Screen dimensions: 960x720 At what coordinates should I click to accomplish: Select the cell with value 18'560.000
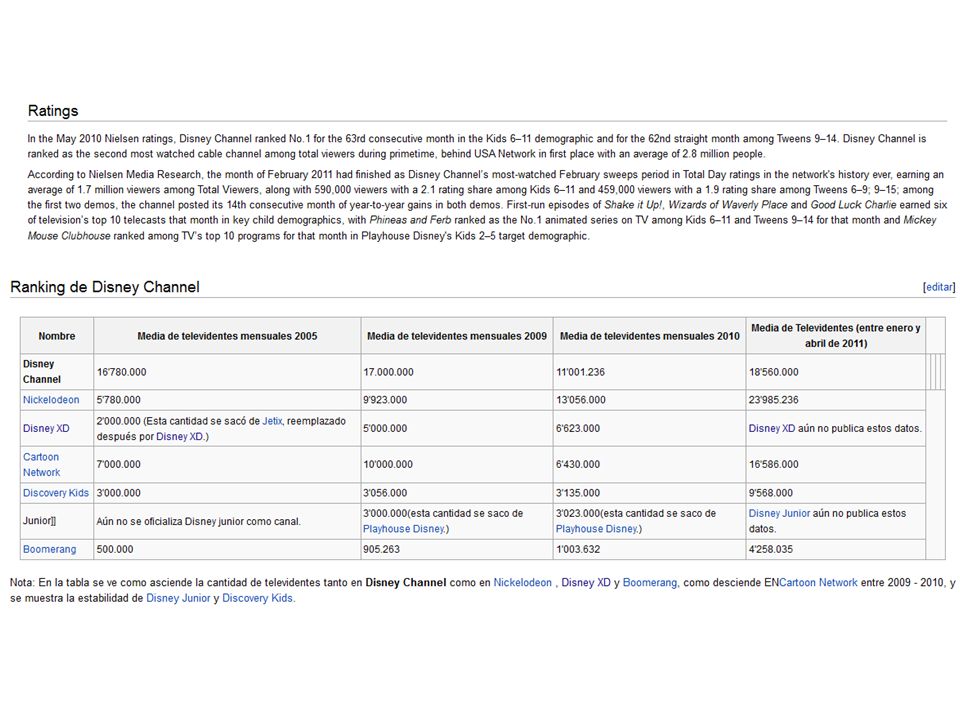pos(836,372)
